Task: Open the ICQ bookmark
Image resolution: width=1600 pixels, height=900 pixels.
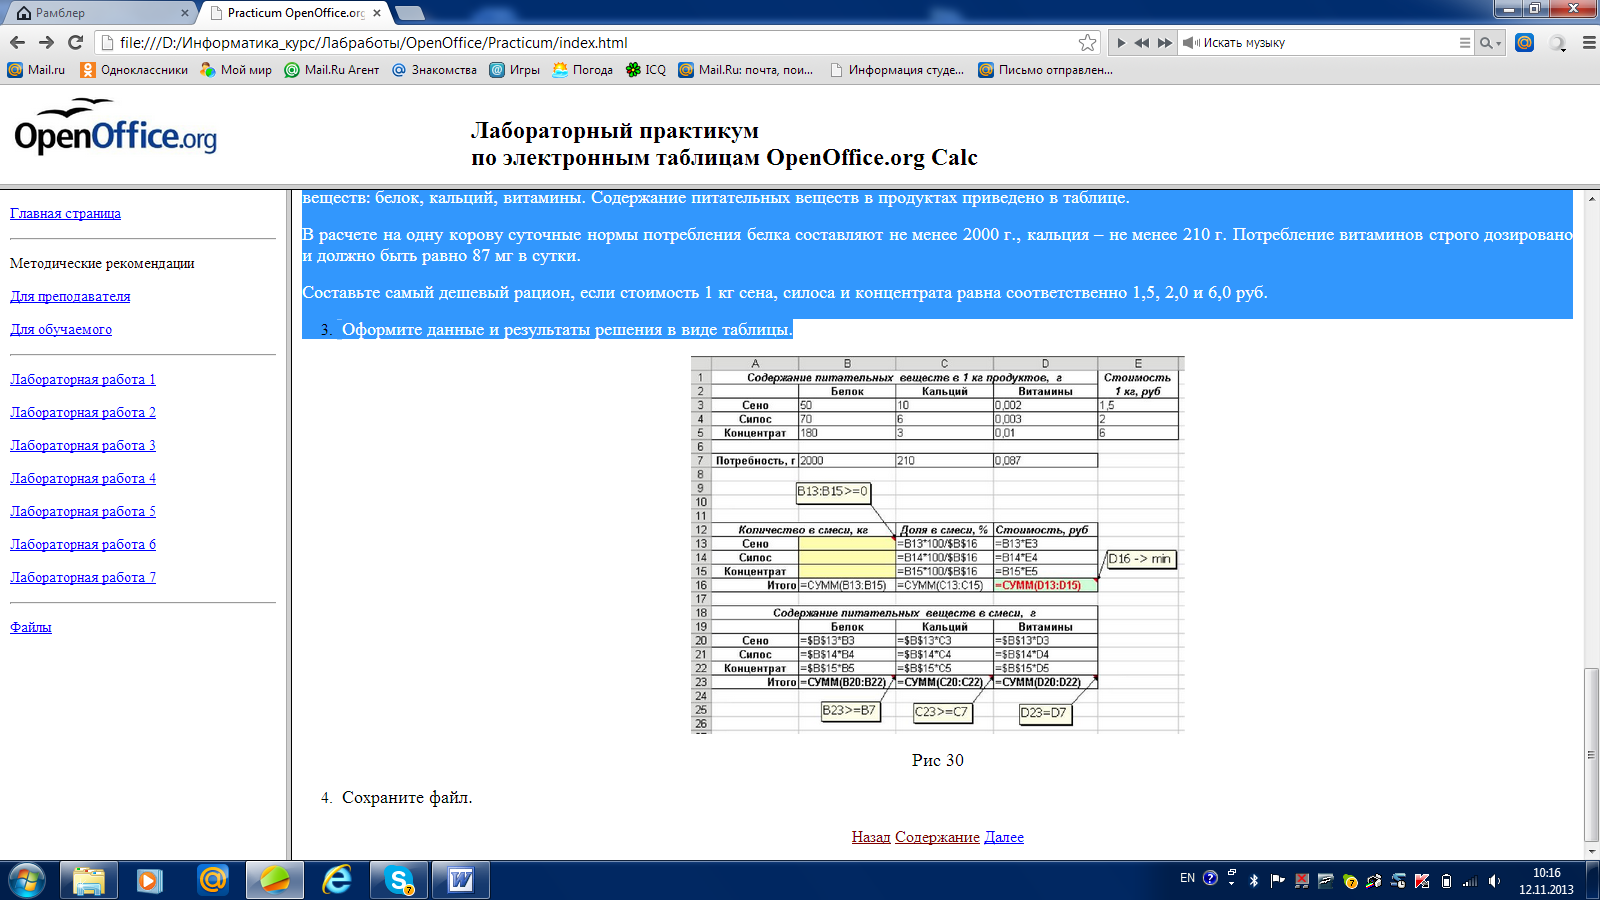Action: point(645,70)
